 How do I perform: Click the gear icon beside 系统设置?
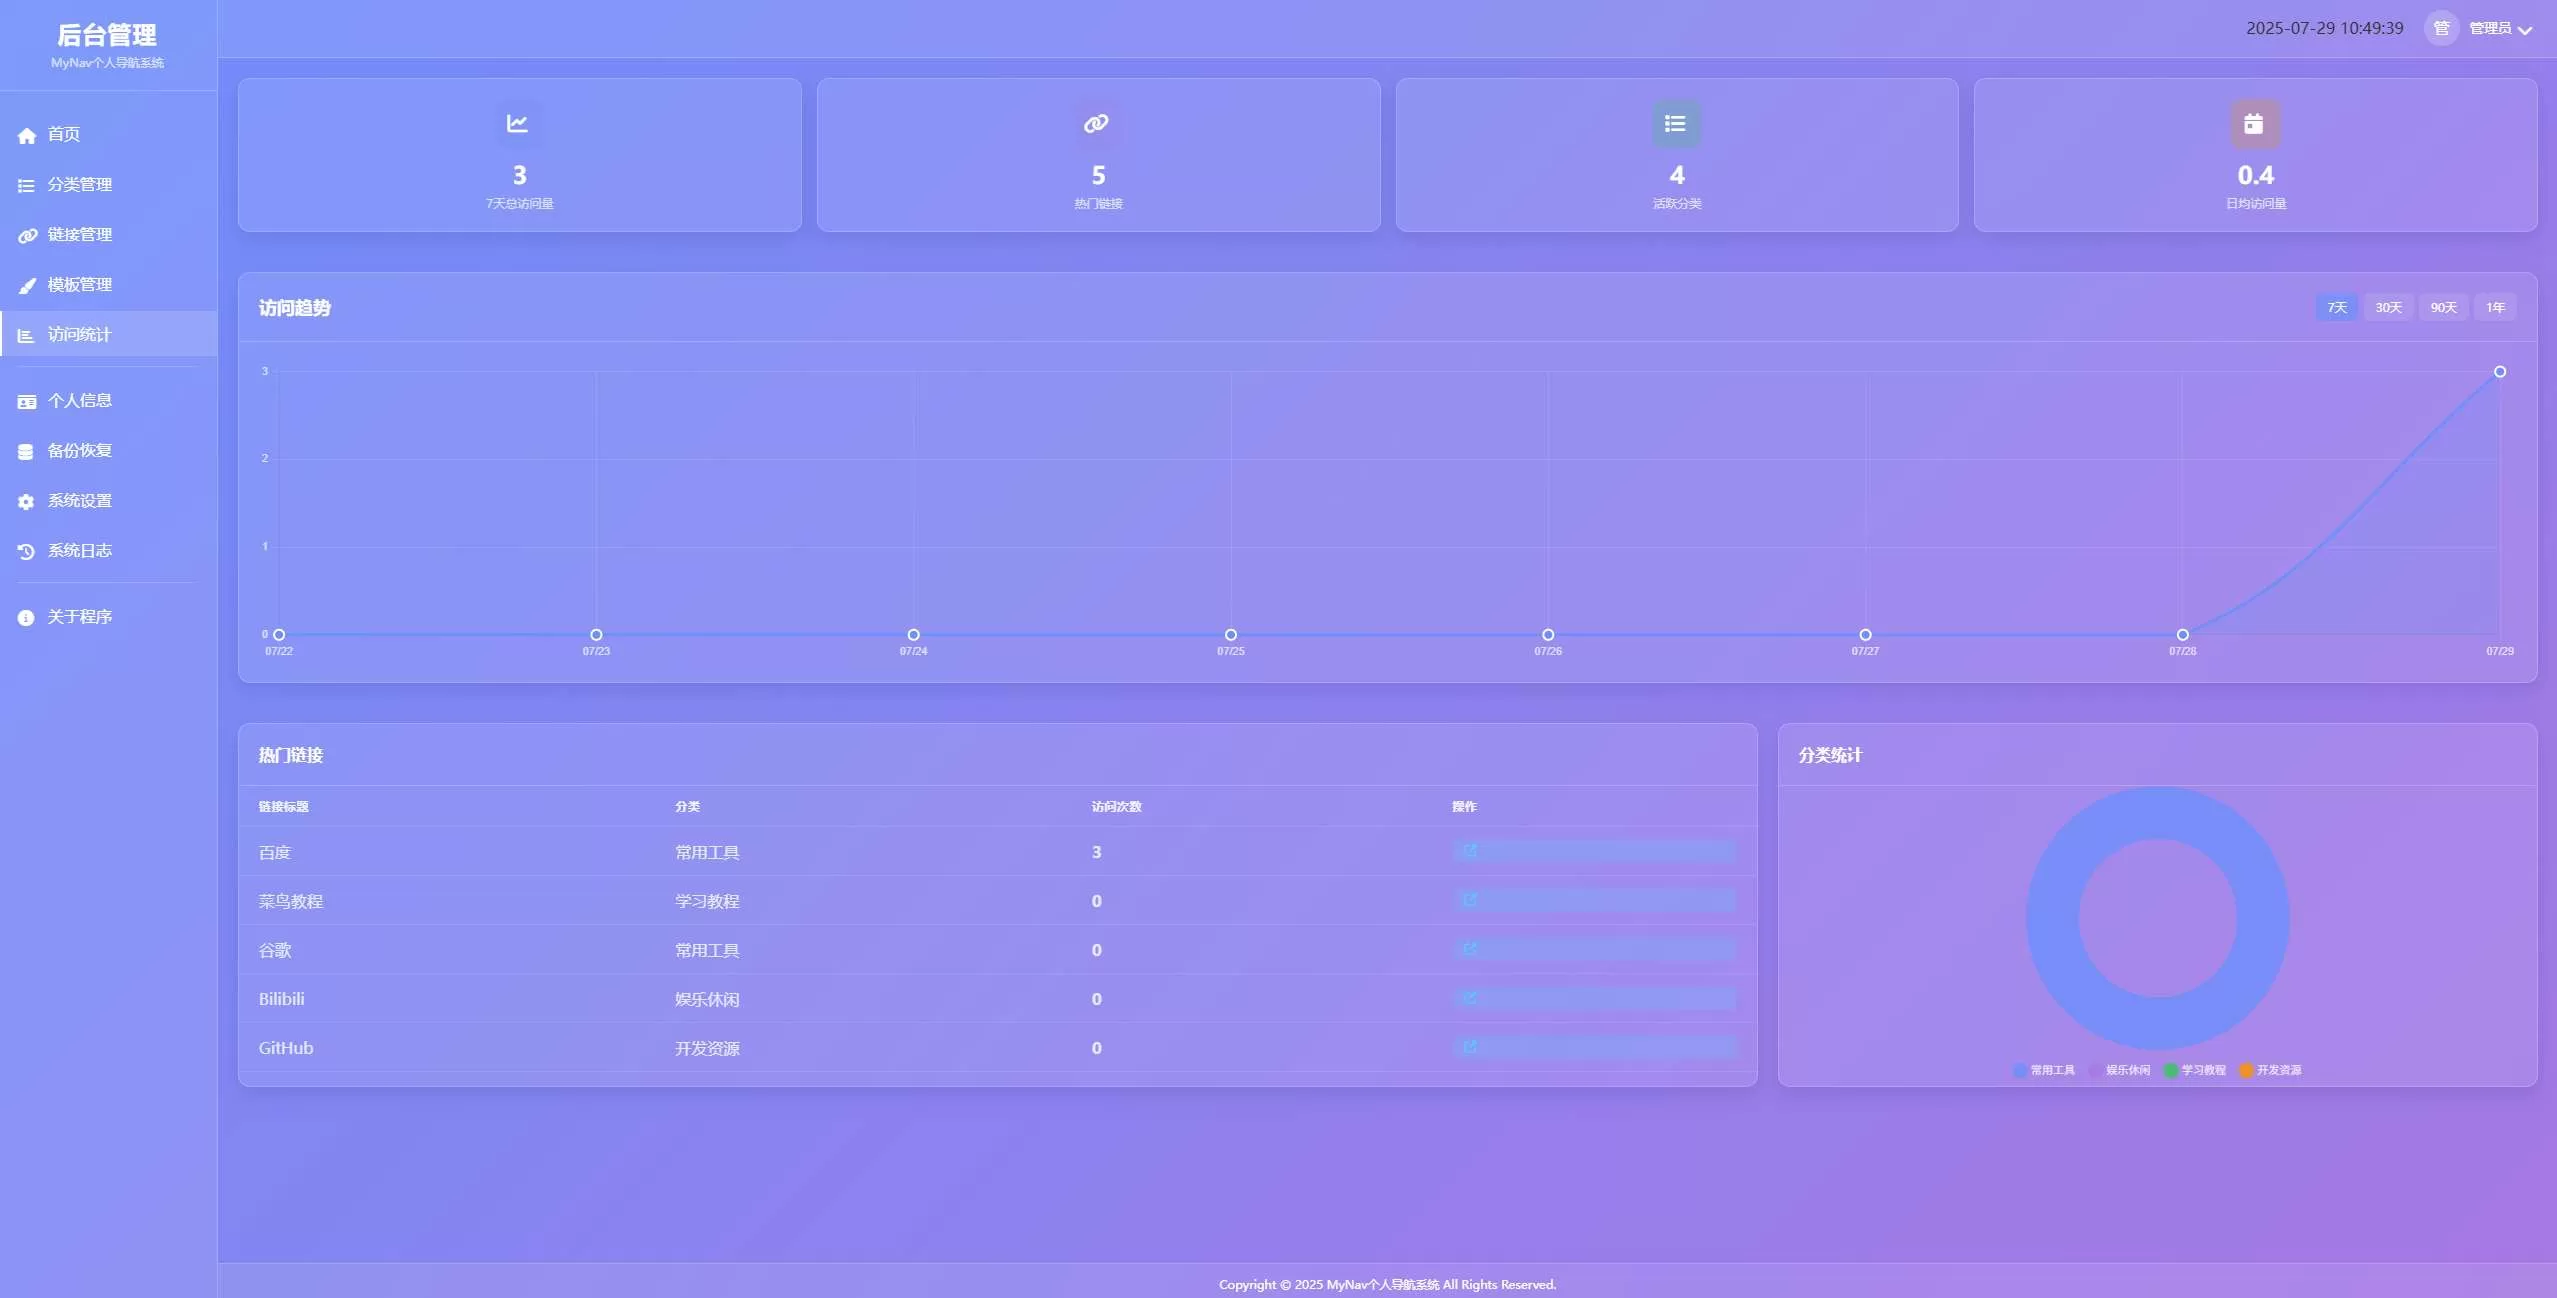[27, 501]
